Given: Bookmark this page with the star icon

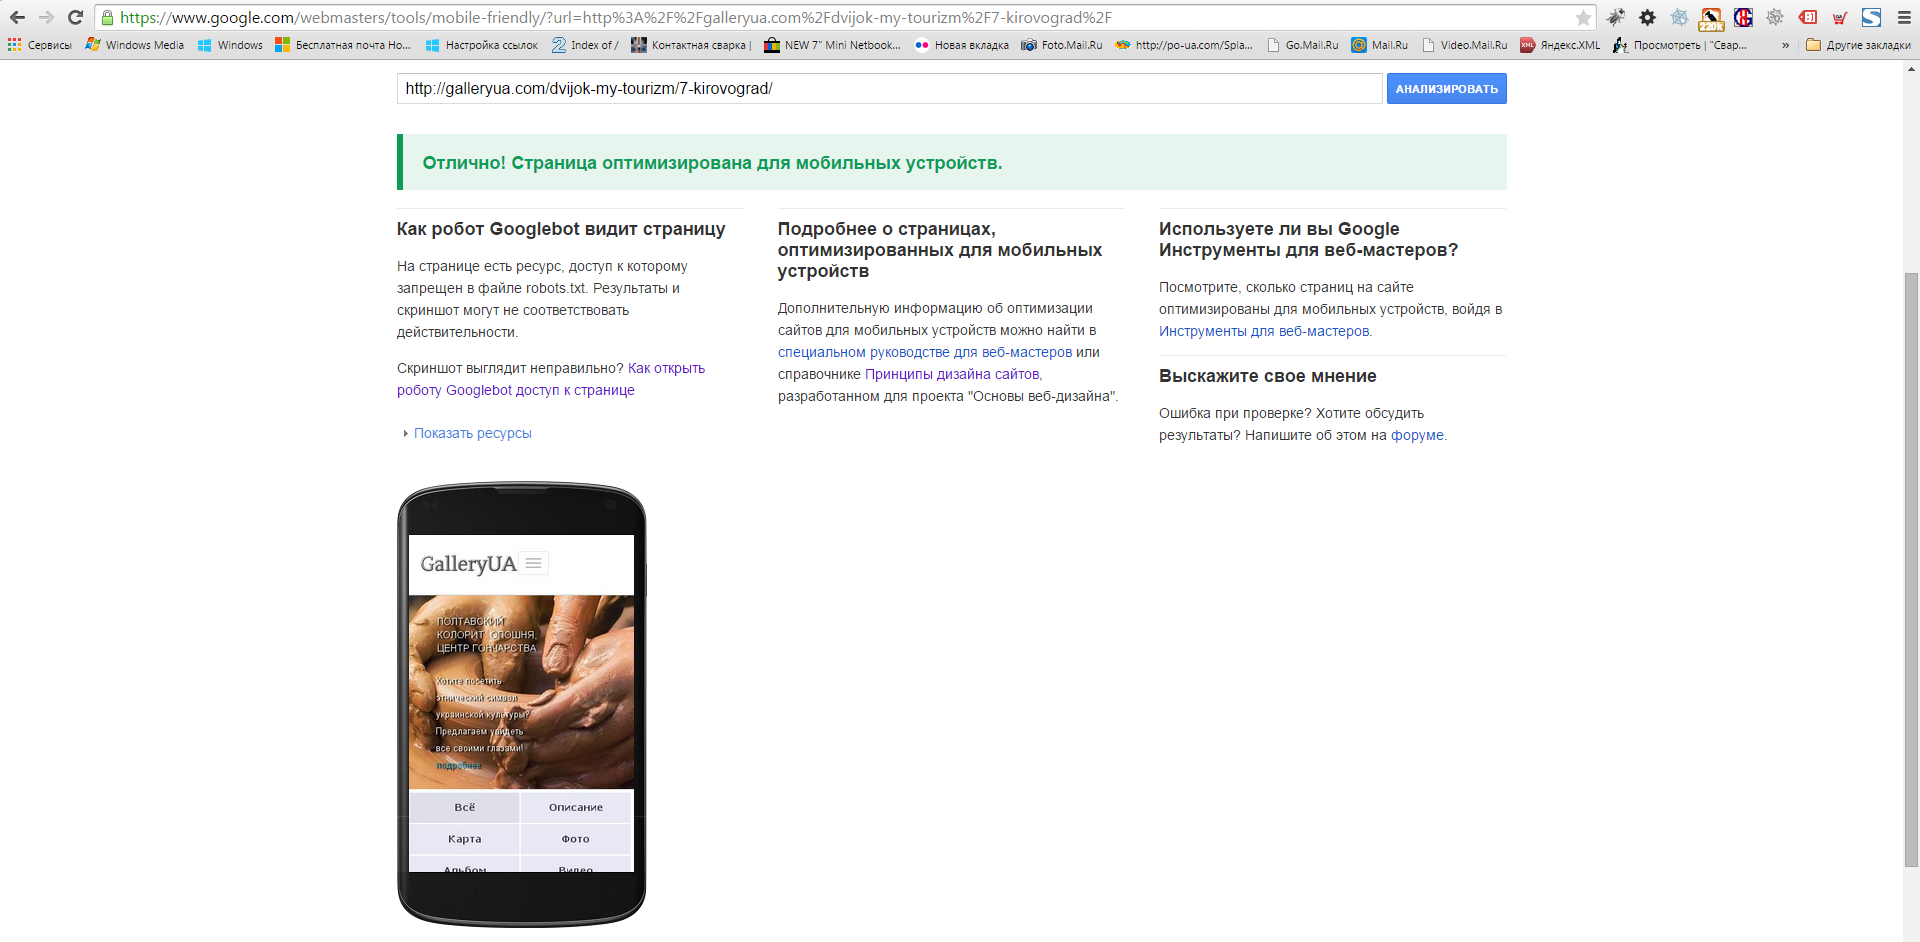Looking at the screenshot, I should click(1583, 17).
